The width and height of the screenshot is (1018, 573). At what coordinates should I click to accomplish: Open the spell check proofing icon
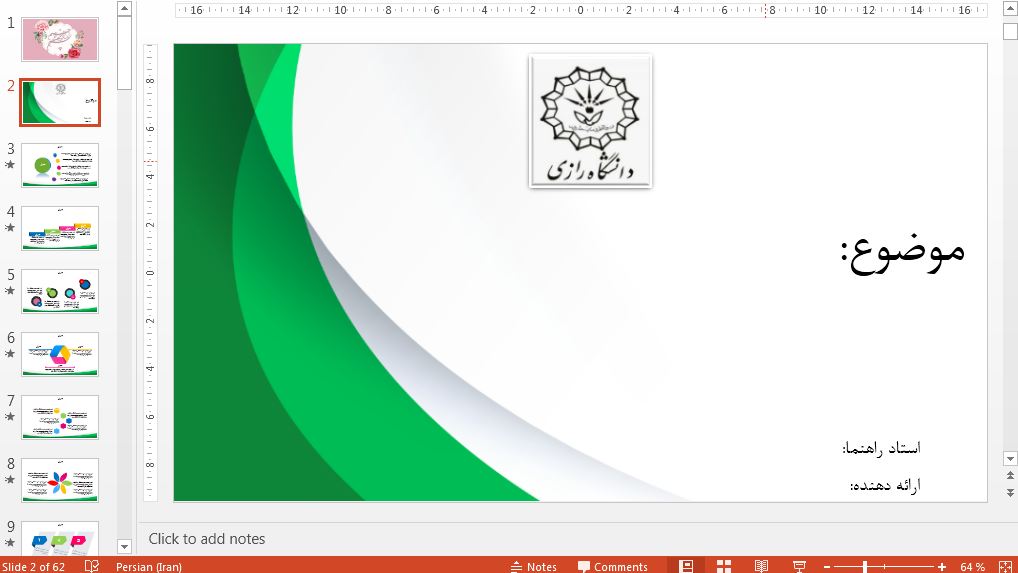(92, 567)
